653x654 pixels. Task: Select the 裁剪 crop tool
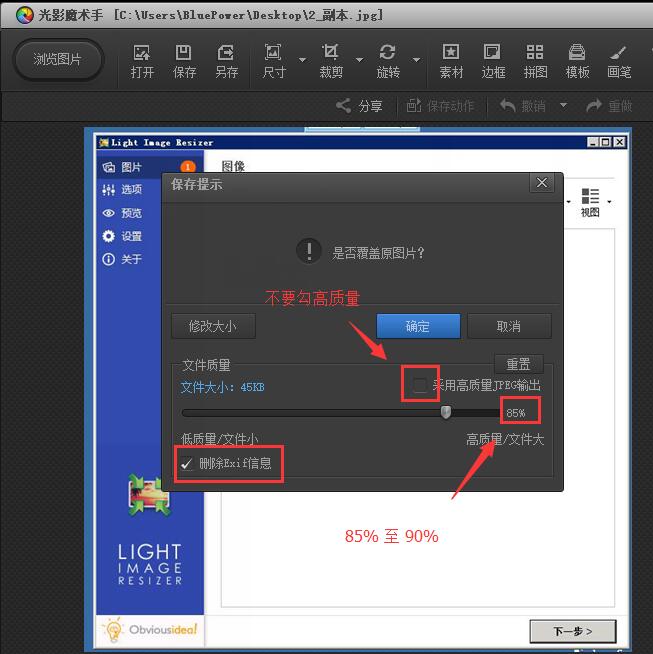pos(331,62)
